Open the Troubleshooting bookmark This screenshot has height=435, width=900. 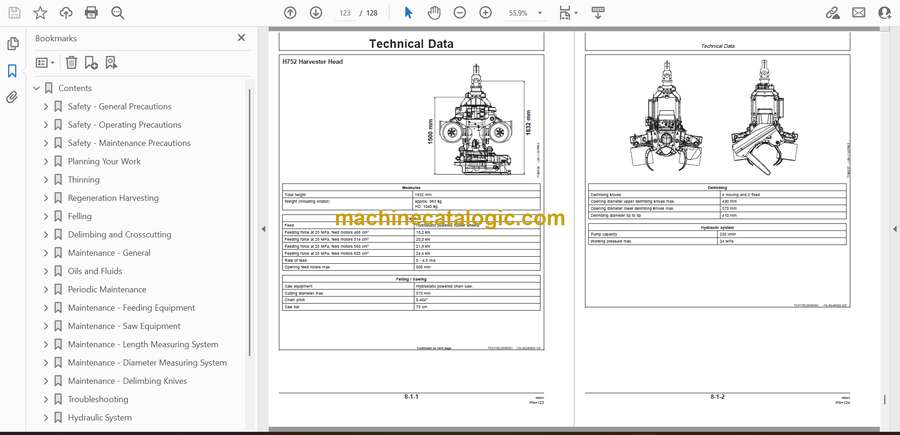pos(98,399)
